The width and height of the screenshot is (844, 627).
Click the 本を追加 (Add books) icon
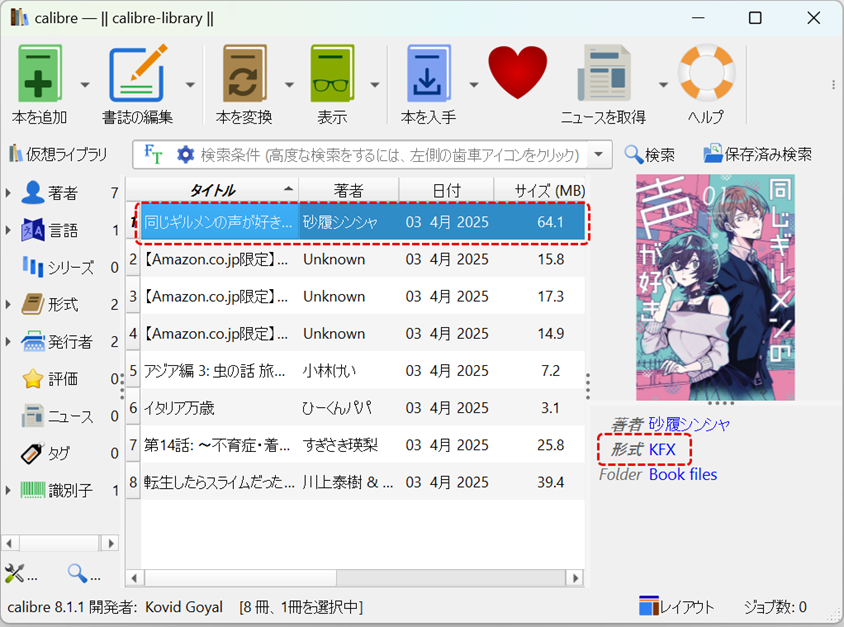point(39,74)
